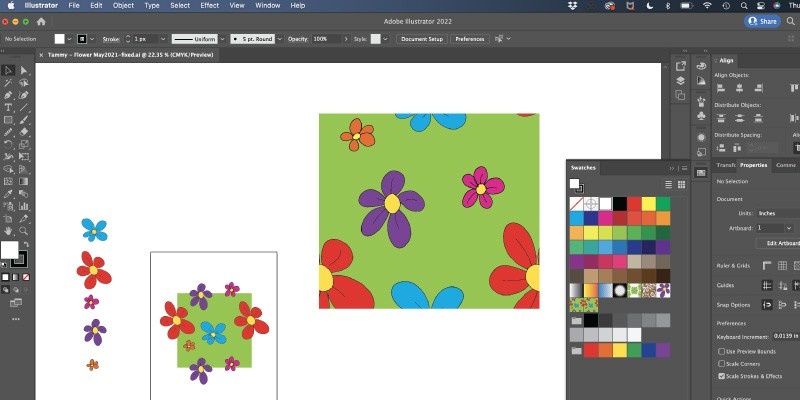Switch to the Transform panel tab
Viewport: 800px width, 400px height.
[x=725, y=165]
